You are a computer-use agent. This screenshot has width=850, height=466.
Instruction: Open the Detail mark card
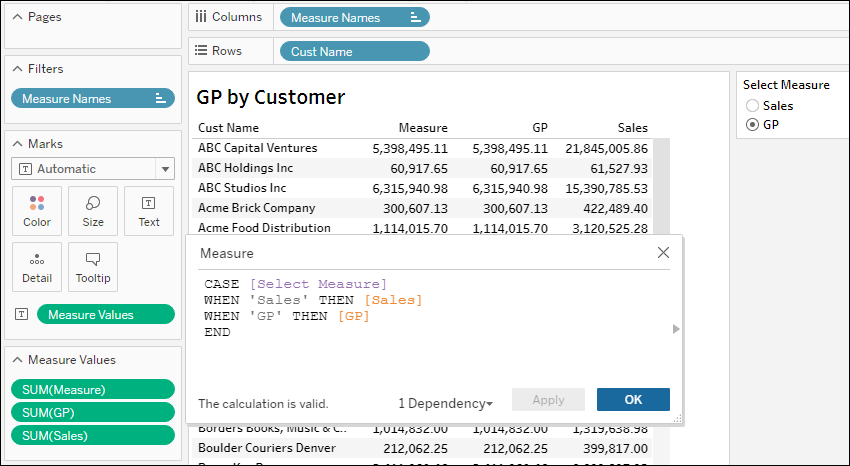click(37, 267)
